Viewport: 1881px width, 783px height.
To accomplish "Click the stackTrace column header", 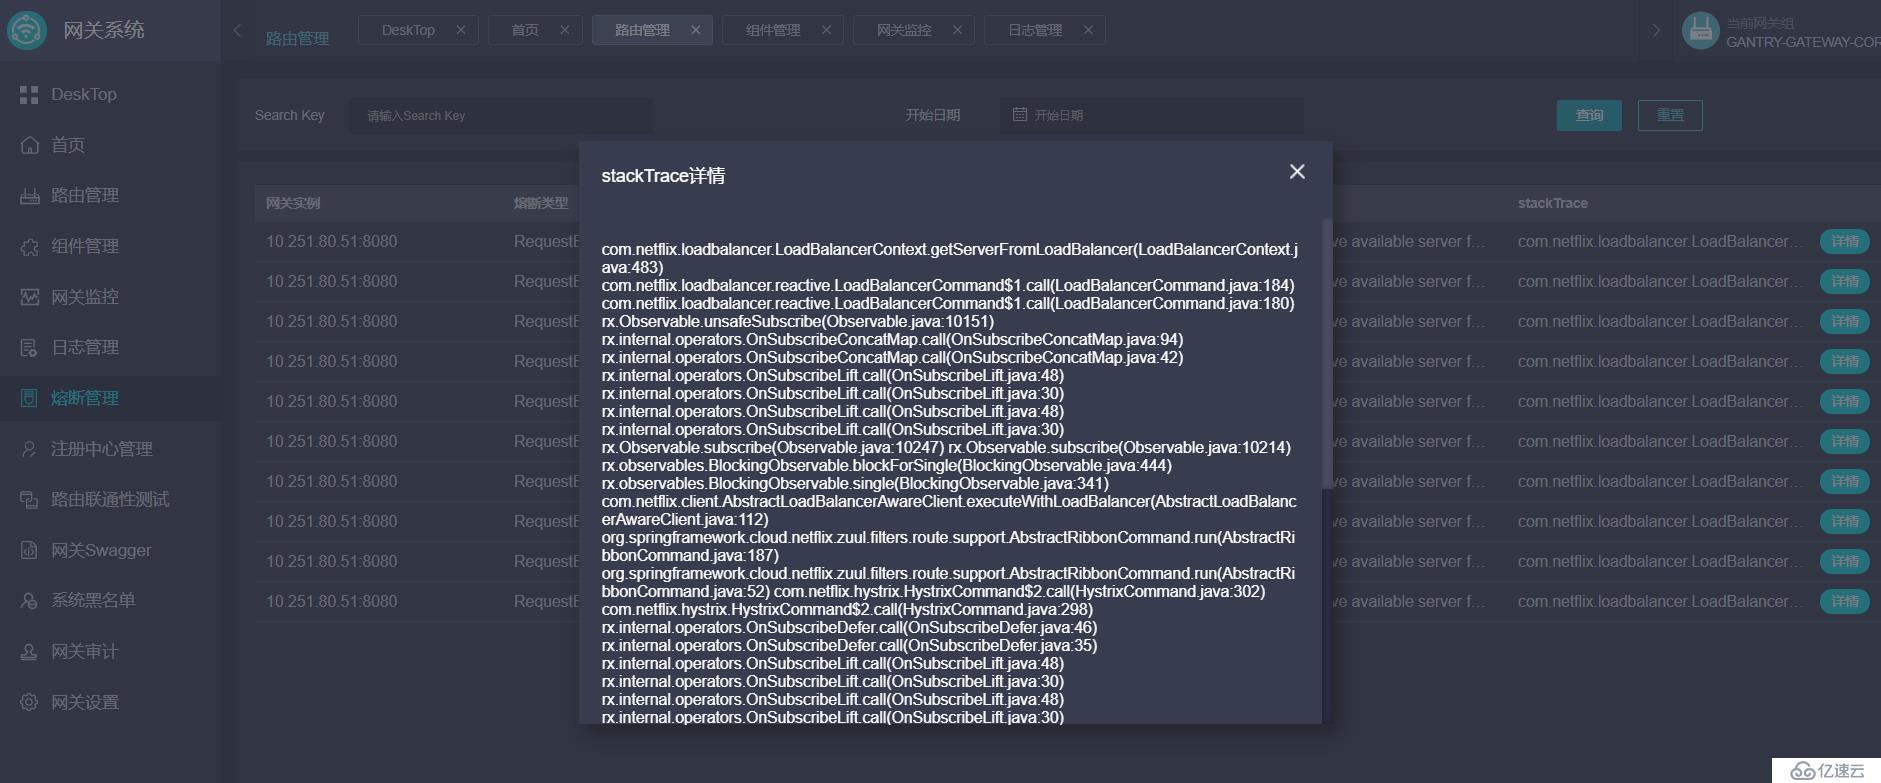I will click(x=1552, y=203).
